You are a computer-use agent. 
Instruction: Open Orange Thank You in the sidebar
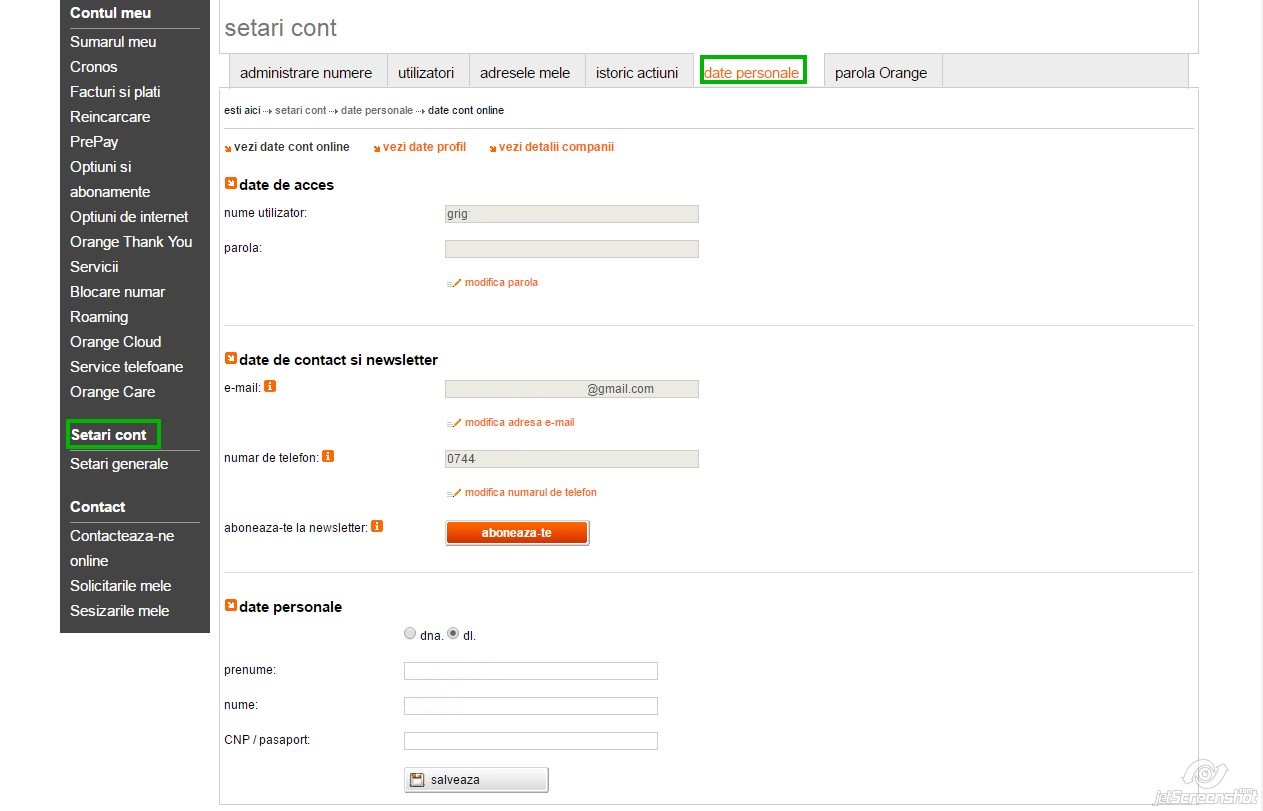pyautogui.click(x=131, y=242)
